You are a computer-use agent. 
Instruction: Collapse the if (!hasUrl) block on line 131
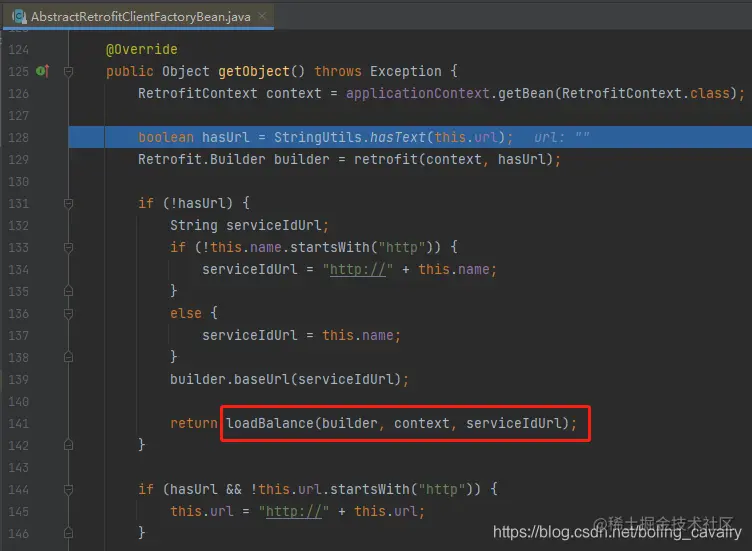coord(69,204)
